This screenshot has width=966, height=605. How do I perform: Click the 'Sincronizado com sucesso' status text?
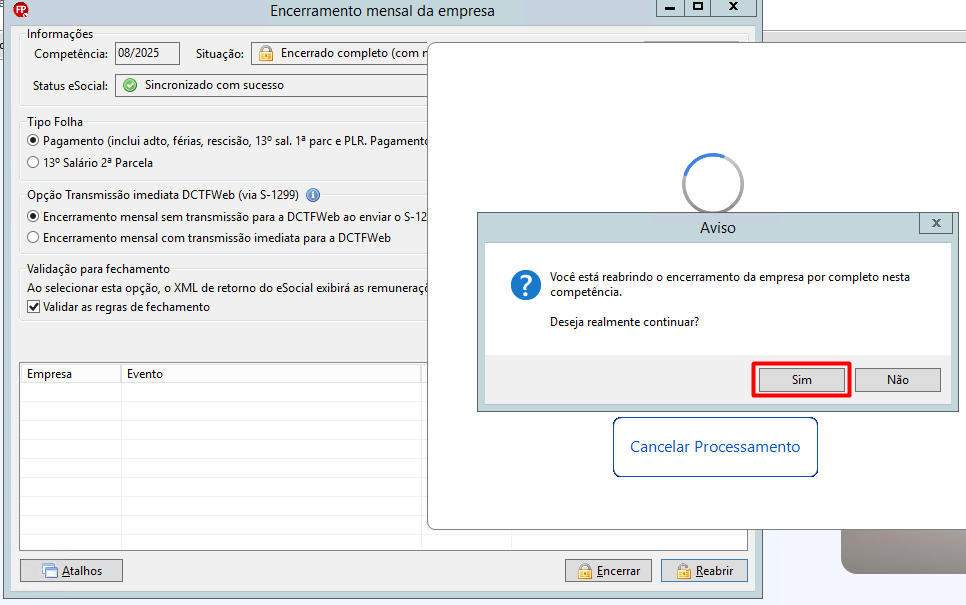pos(214,85)
